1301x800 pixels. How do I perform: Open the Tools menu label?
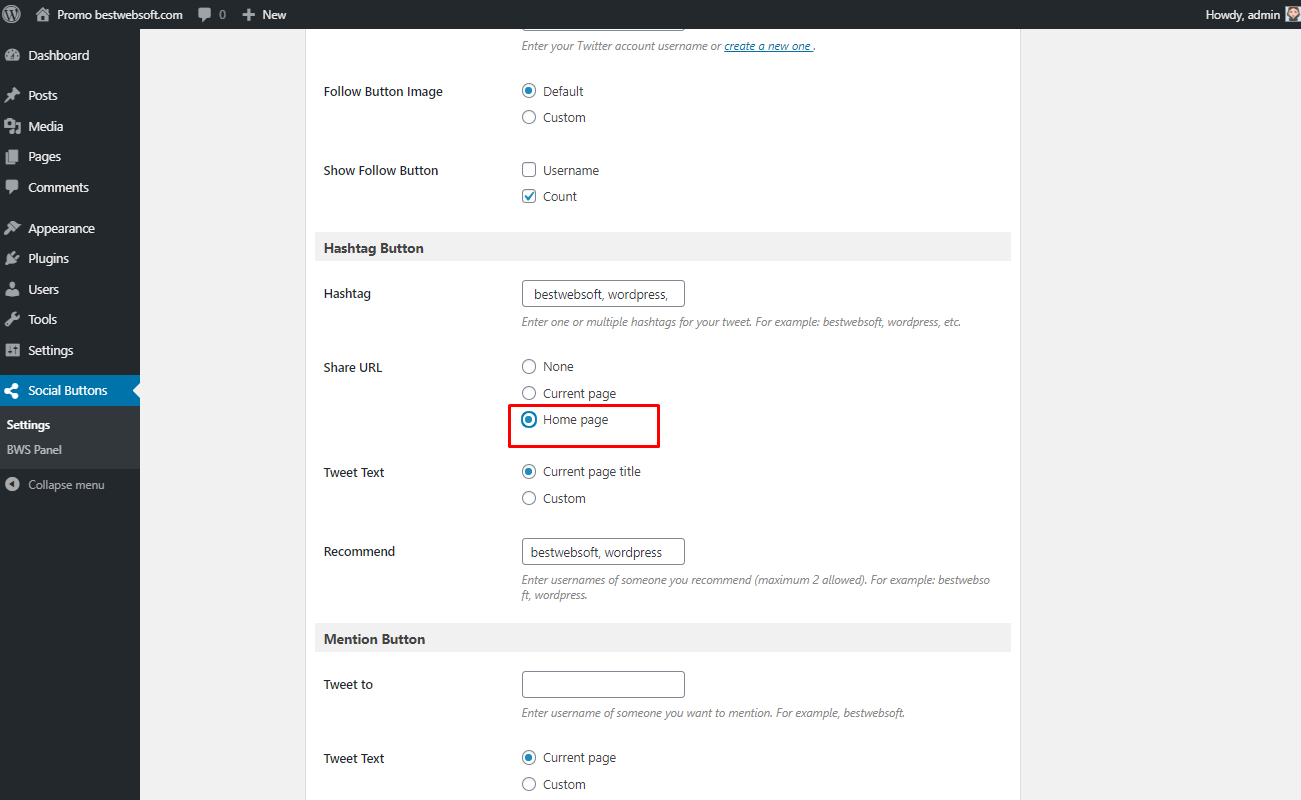[x=42, y=319]
